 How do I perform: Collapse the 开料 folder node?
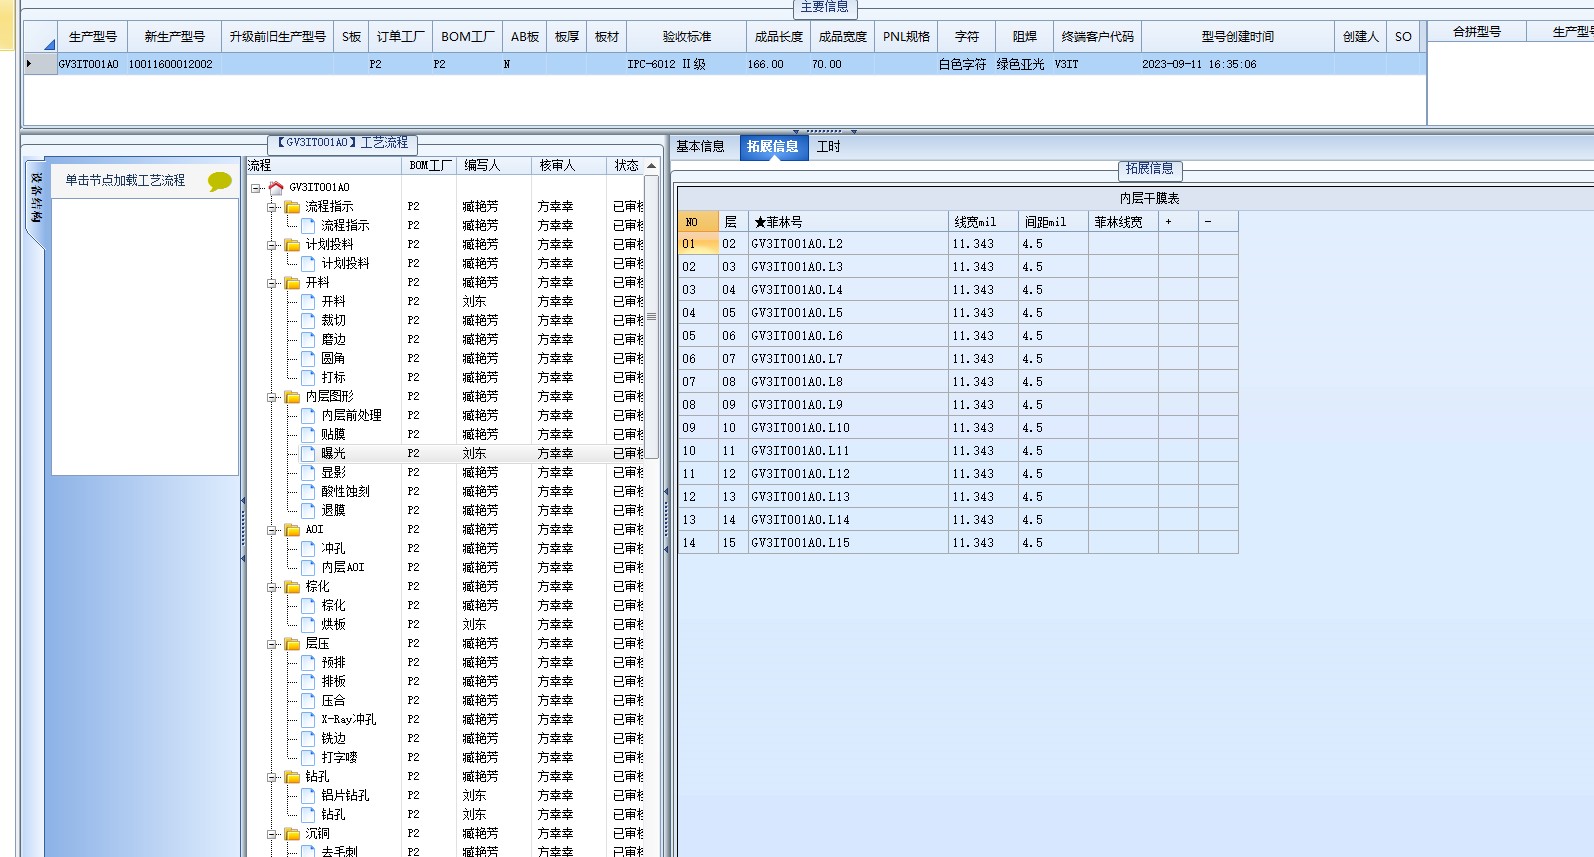[x=272, y=283]
